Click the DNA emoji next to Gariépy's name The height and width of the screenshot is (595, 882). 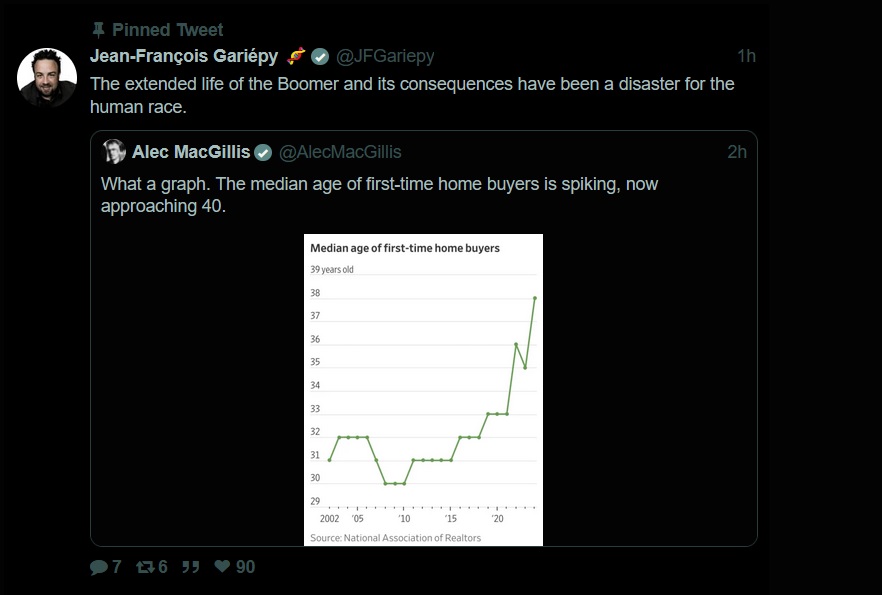coord(296,56)
